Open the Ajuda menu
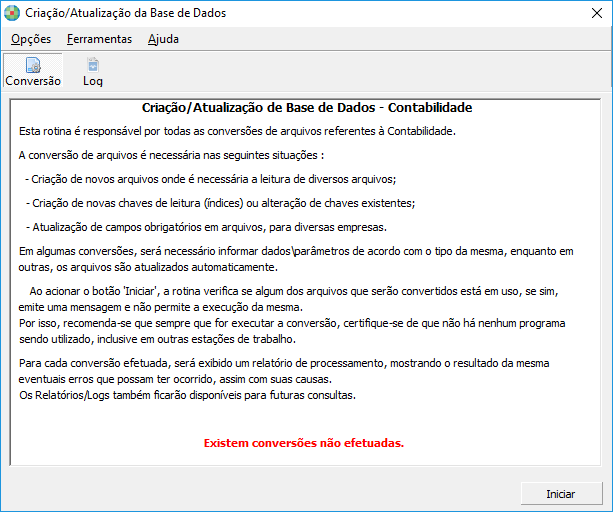613x512 pixels. [x=163, y=39]
